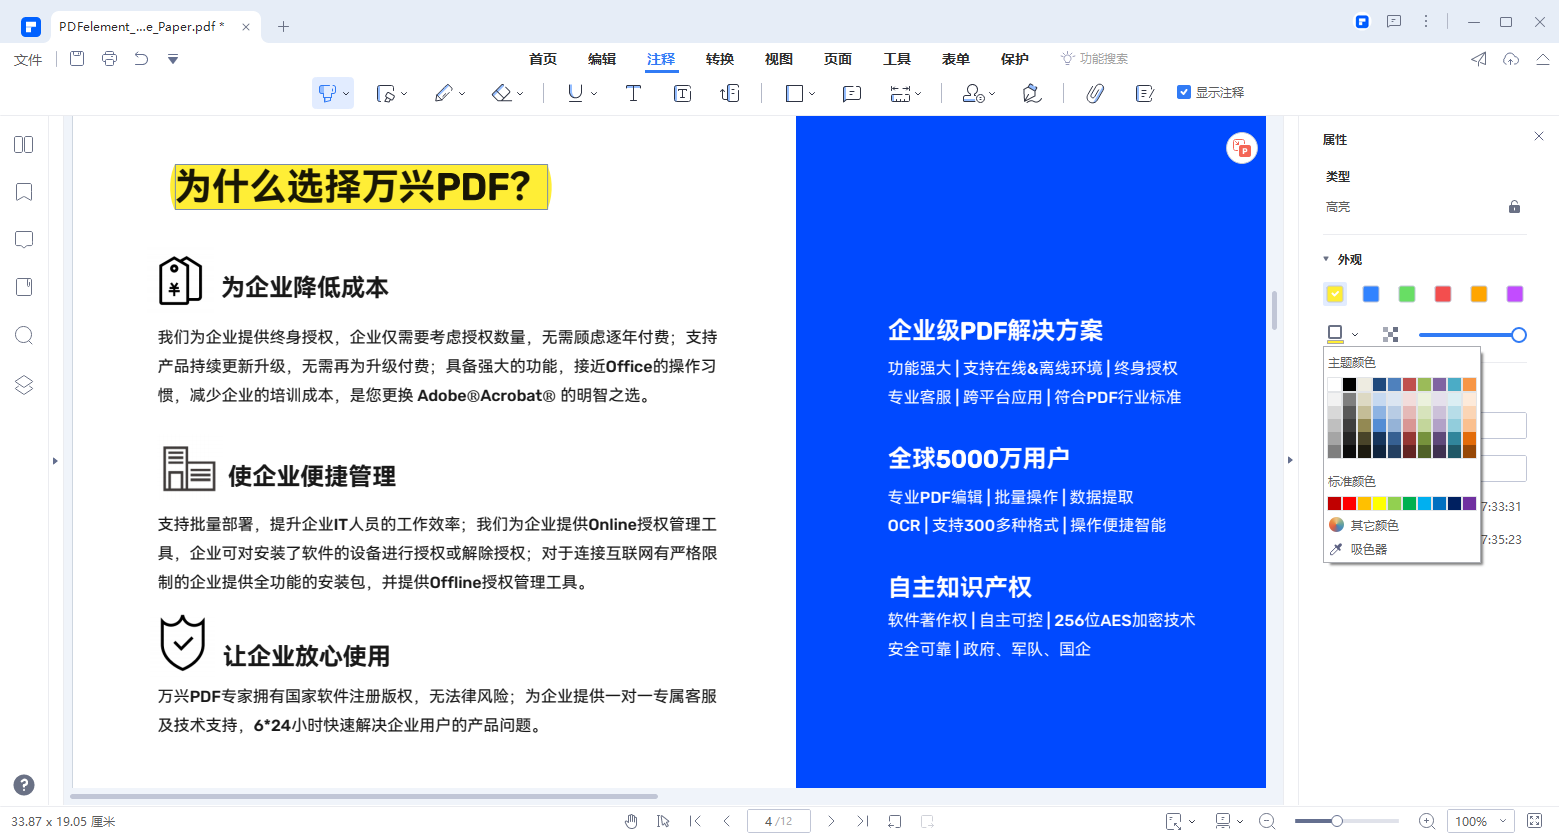1559x836 pixels.
Task: Open the shape tool dropdown arrow
Action: (812, 92)
